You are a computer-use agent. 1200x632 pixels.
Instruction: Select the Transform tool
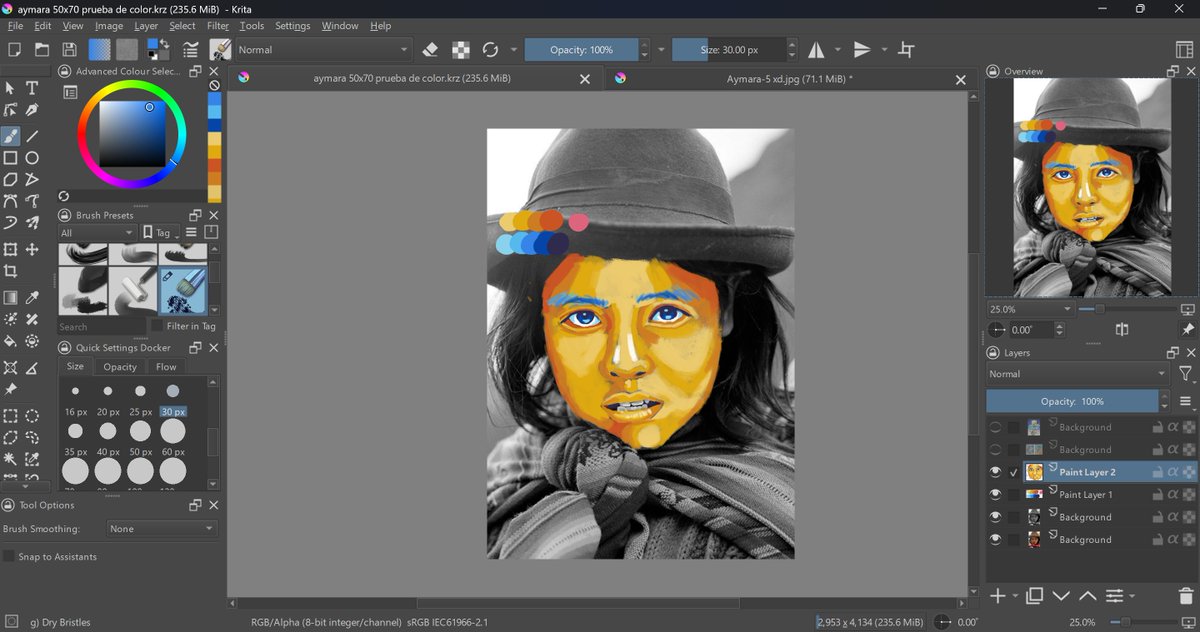(10, 249)
